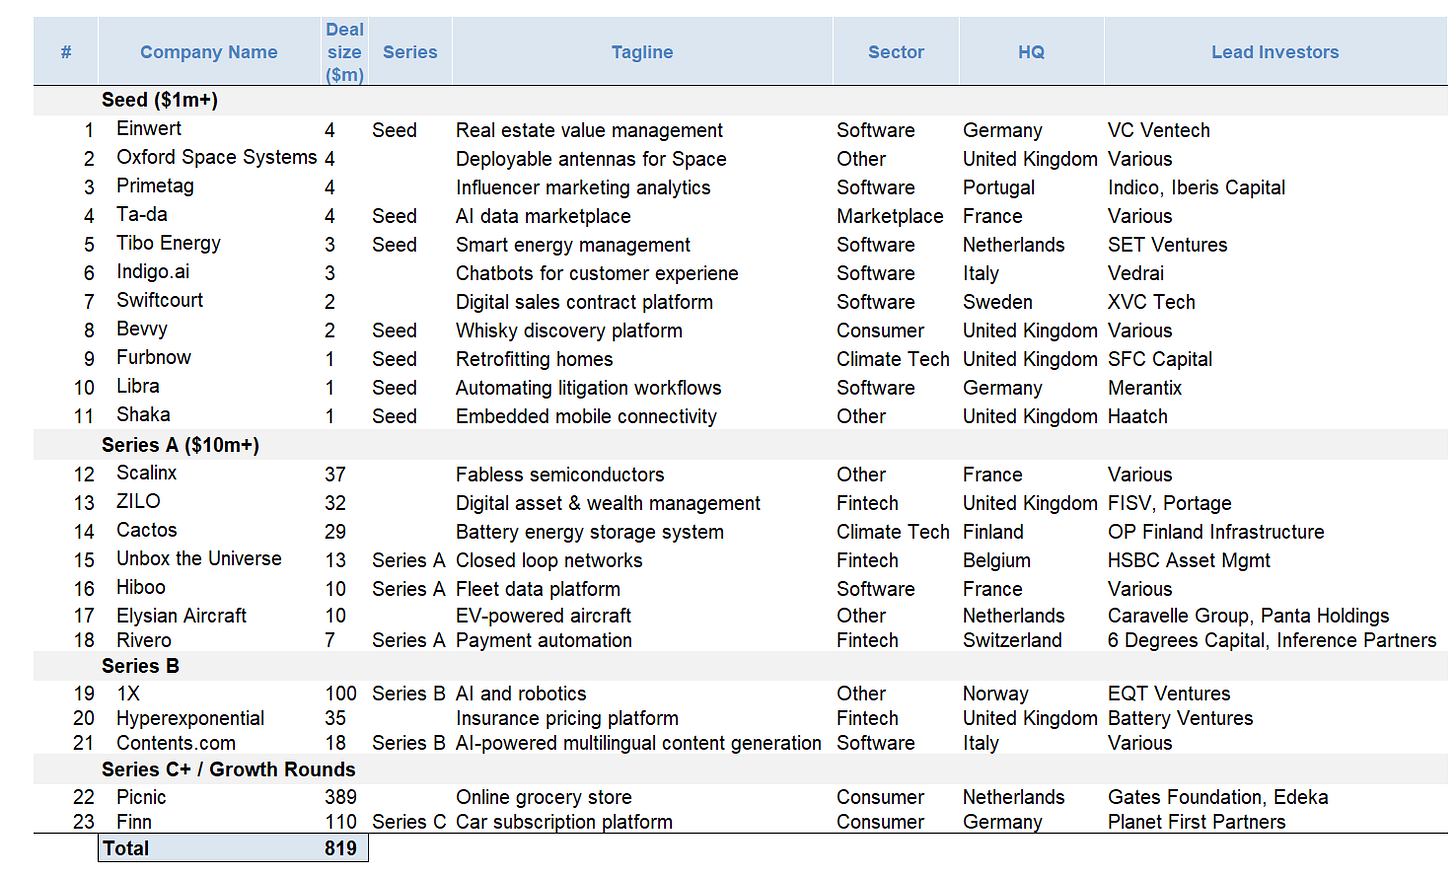Click the Bevvy company name

tap(142, 329)
